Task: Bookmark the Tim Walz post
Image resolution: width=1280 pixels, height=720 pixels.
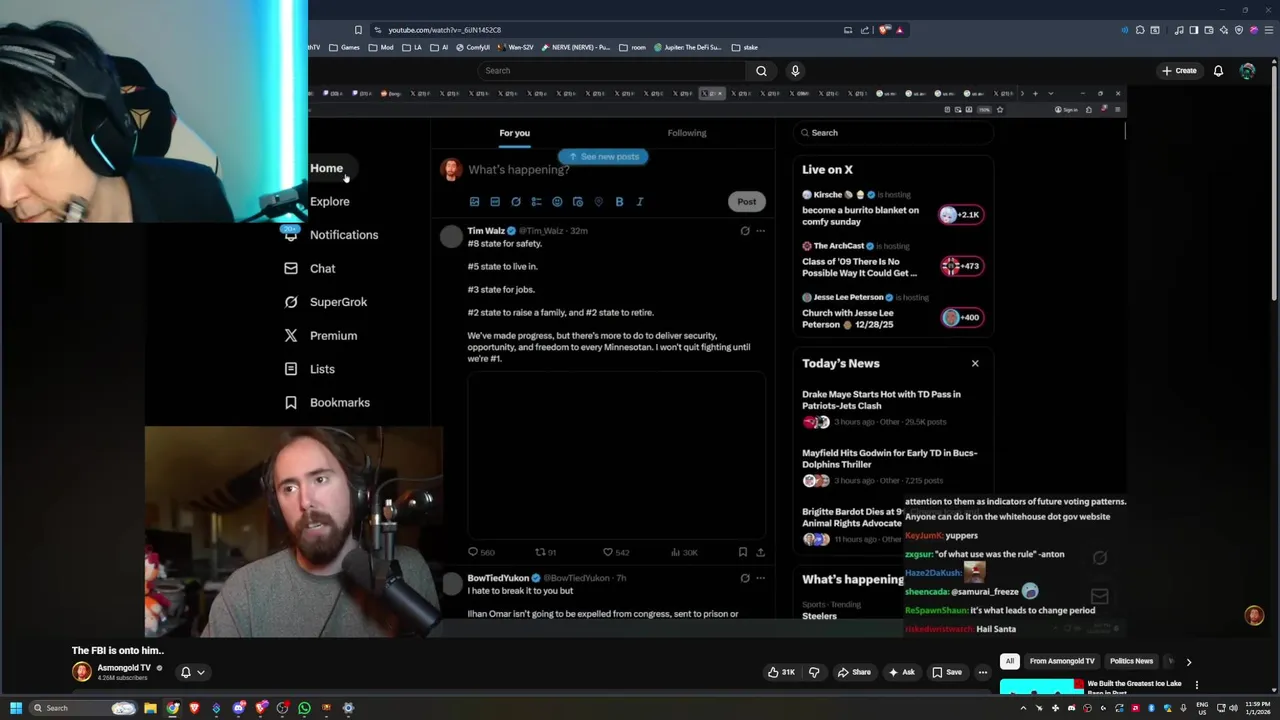Action: (x=742, y=552)
